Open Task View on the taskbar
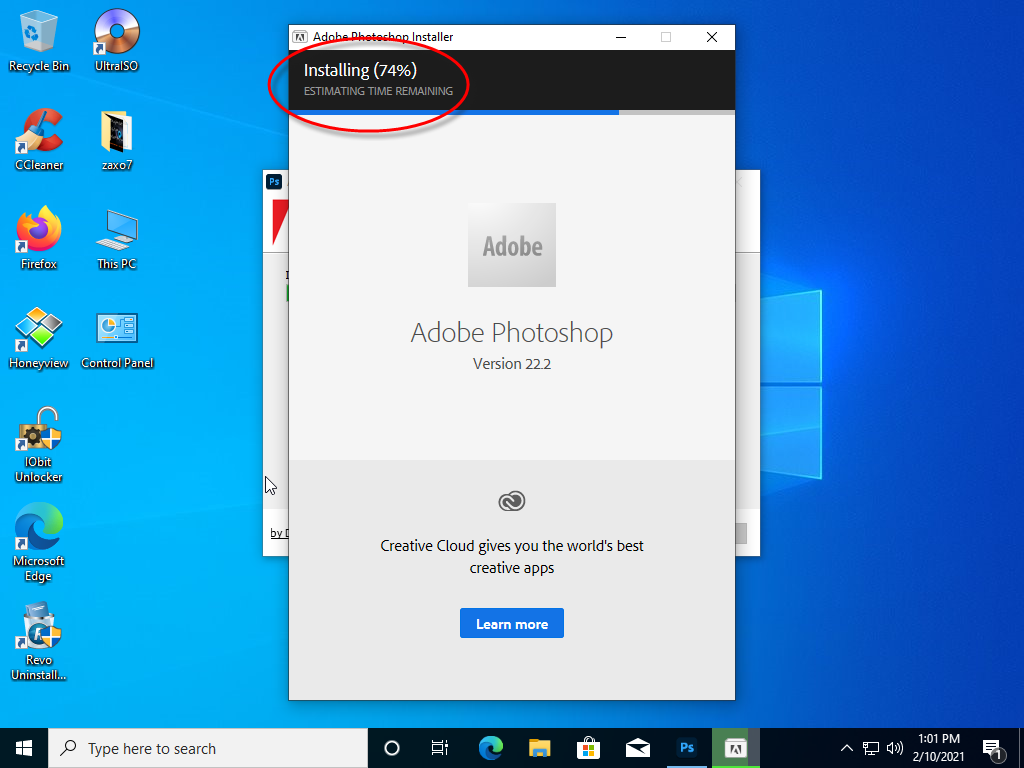The width and height of the screenshot is (1024, 768). coord(440,748)
